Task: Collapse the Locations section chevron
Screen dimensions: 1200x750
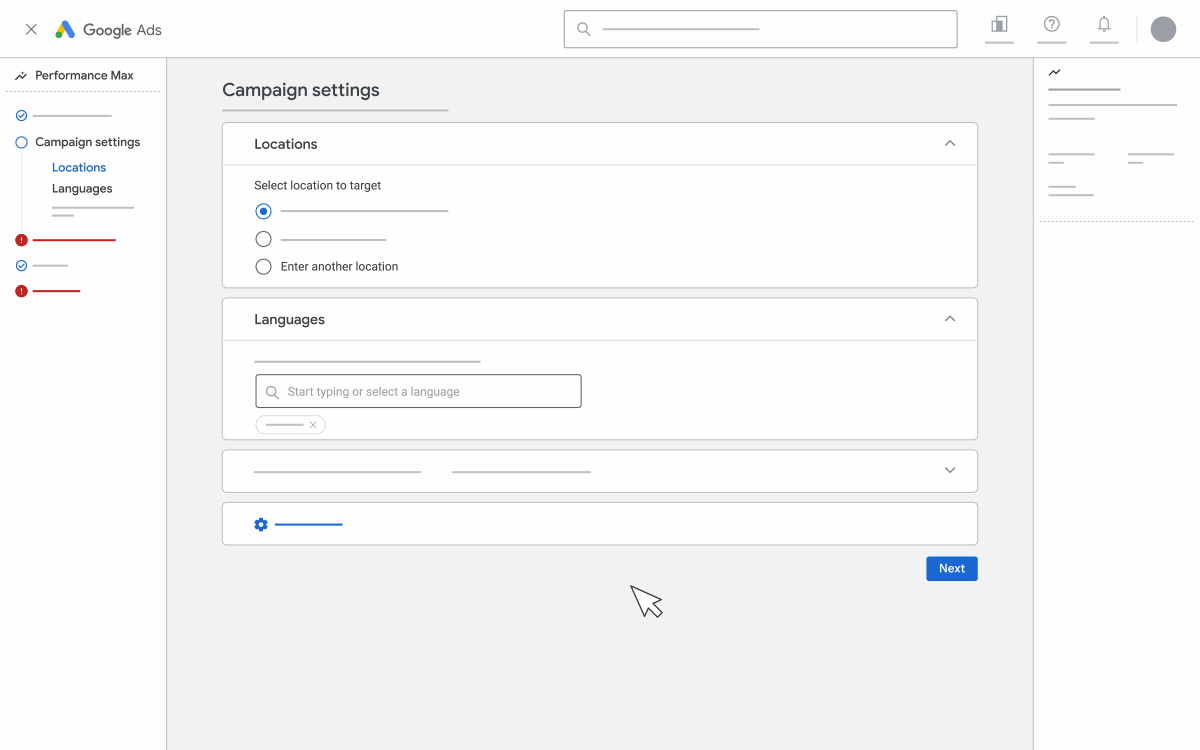Action: pyautogui.click(x=950, y=144)
